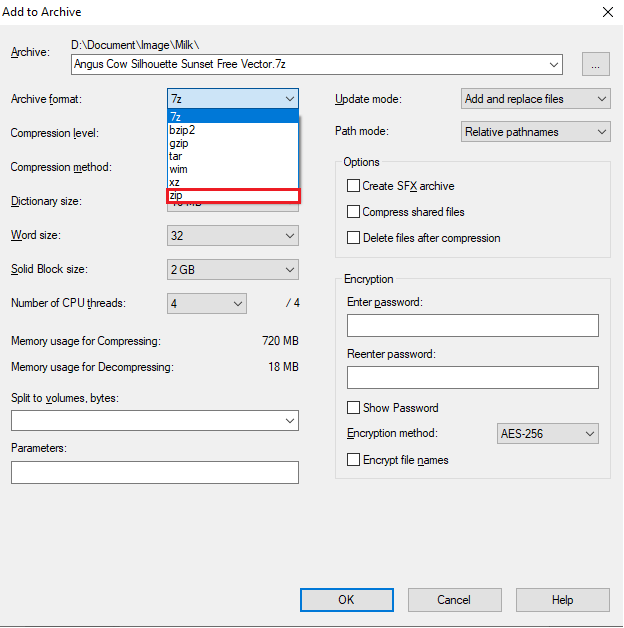Choose bzip2 in the format dropdown list

pyautogui.click(x=232, y=130)
